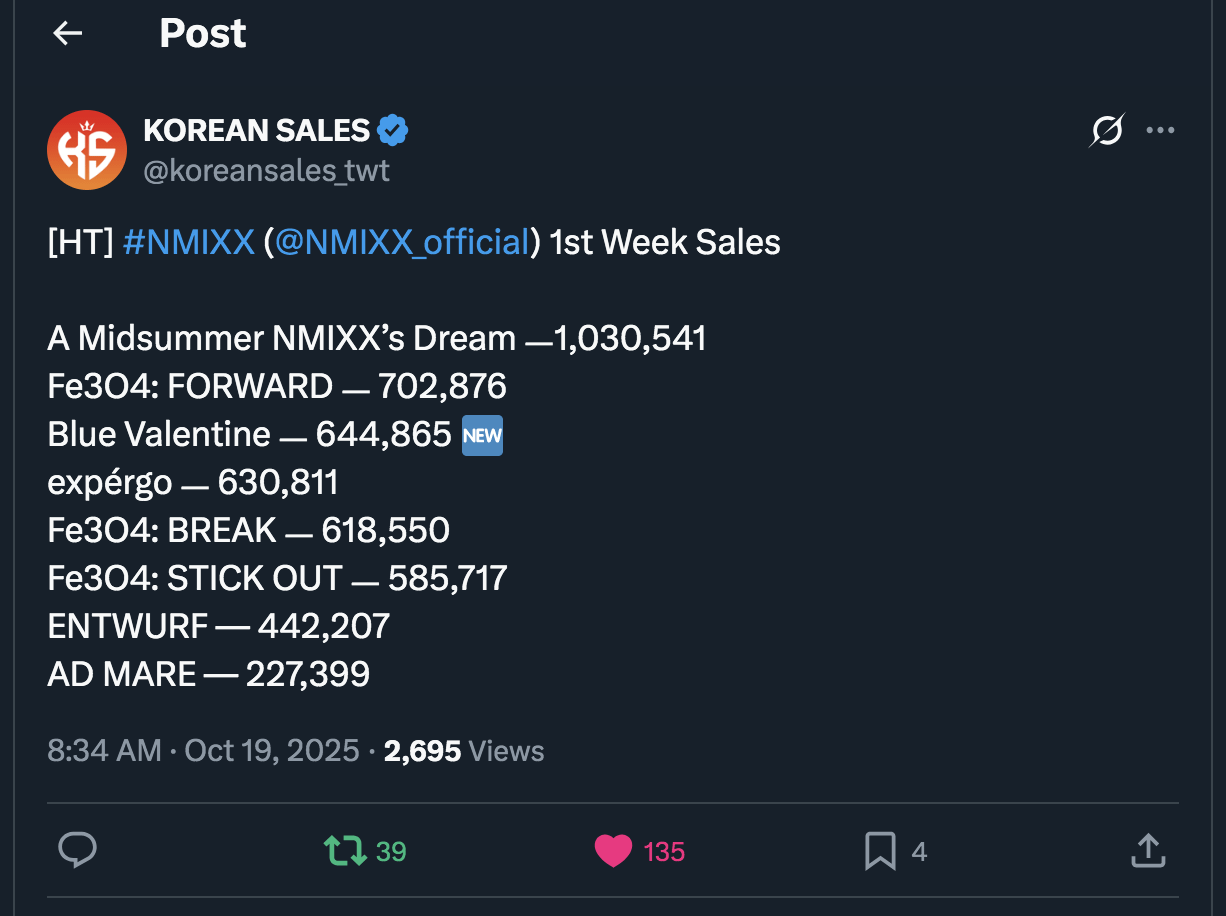
Task: Open the KOREAN SALES profile avatar
Action: 87,150
